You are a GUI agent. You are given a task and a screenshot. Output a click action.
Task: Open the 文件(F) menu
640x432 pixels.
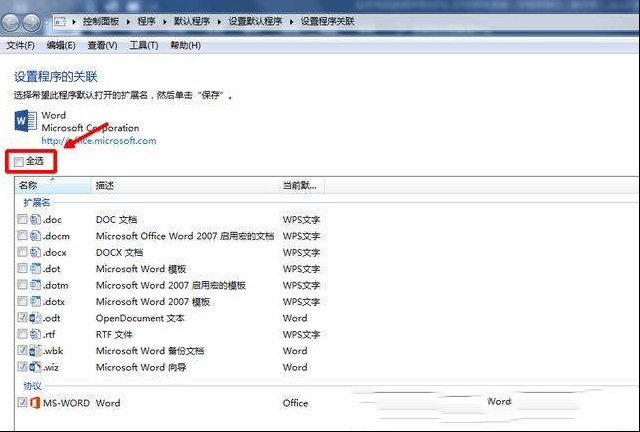(20, 45)
